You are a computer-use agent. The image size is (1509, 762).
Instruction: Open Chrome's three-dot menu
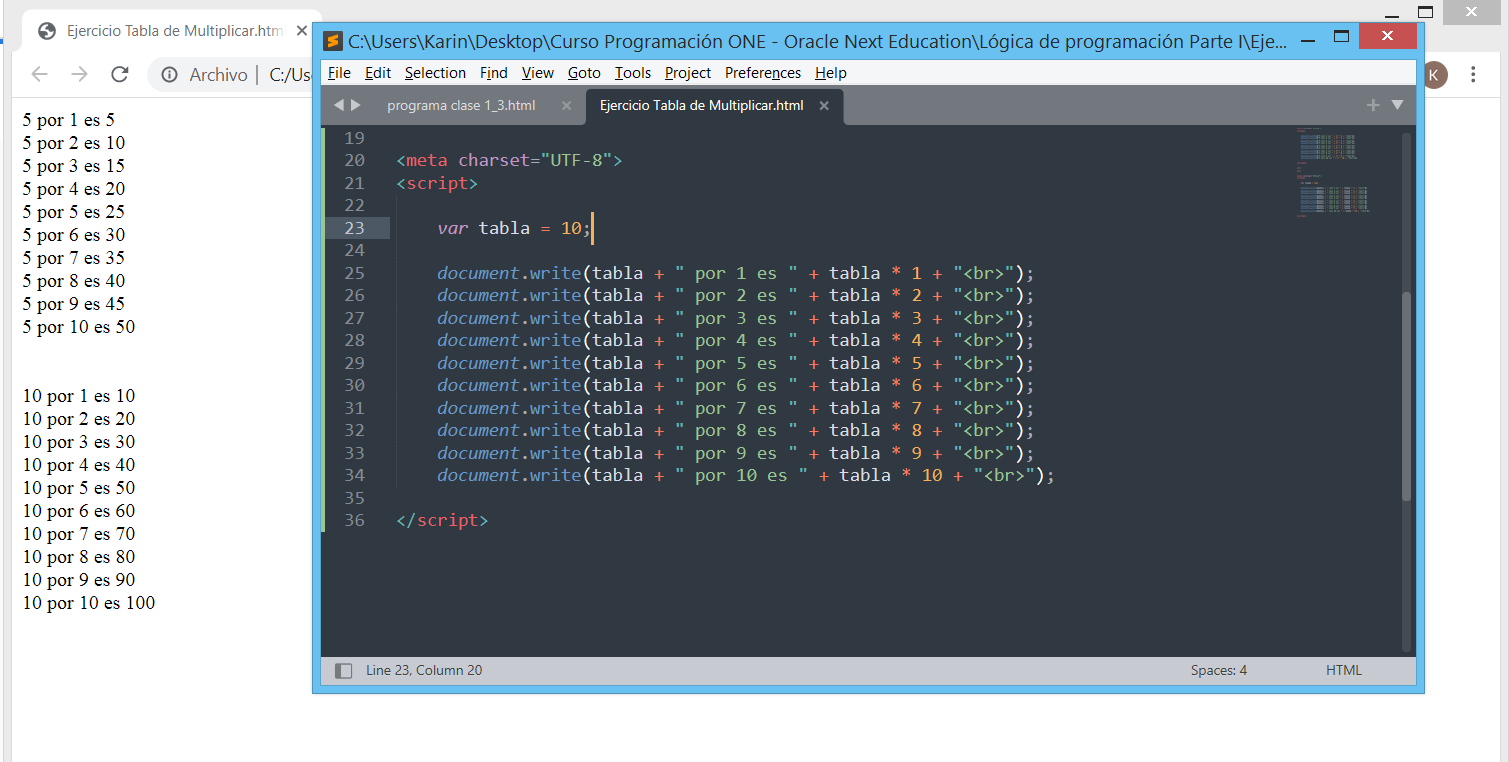click(1474, 74)
